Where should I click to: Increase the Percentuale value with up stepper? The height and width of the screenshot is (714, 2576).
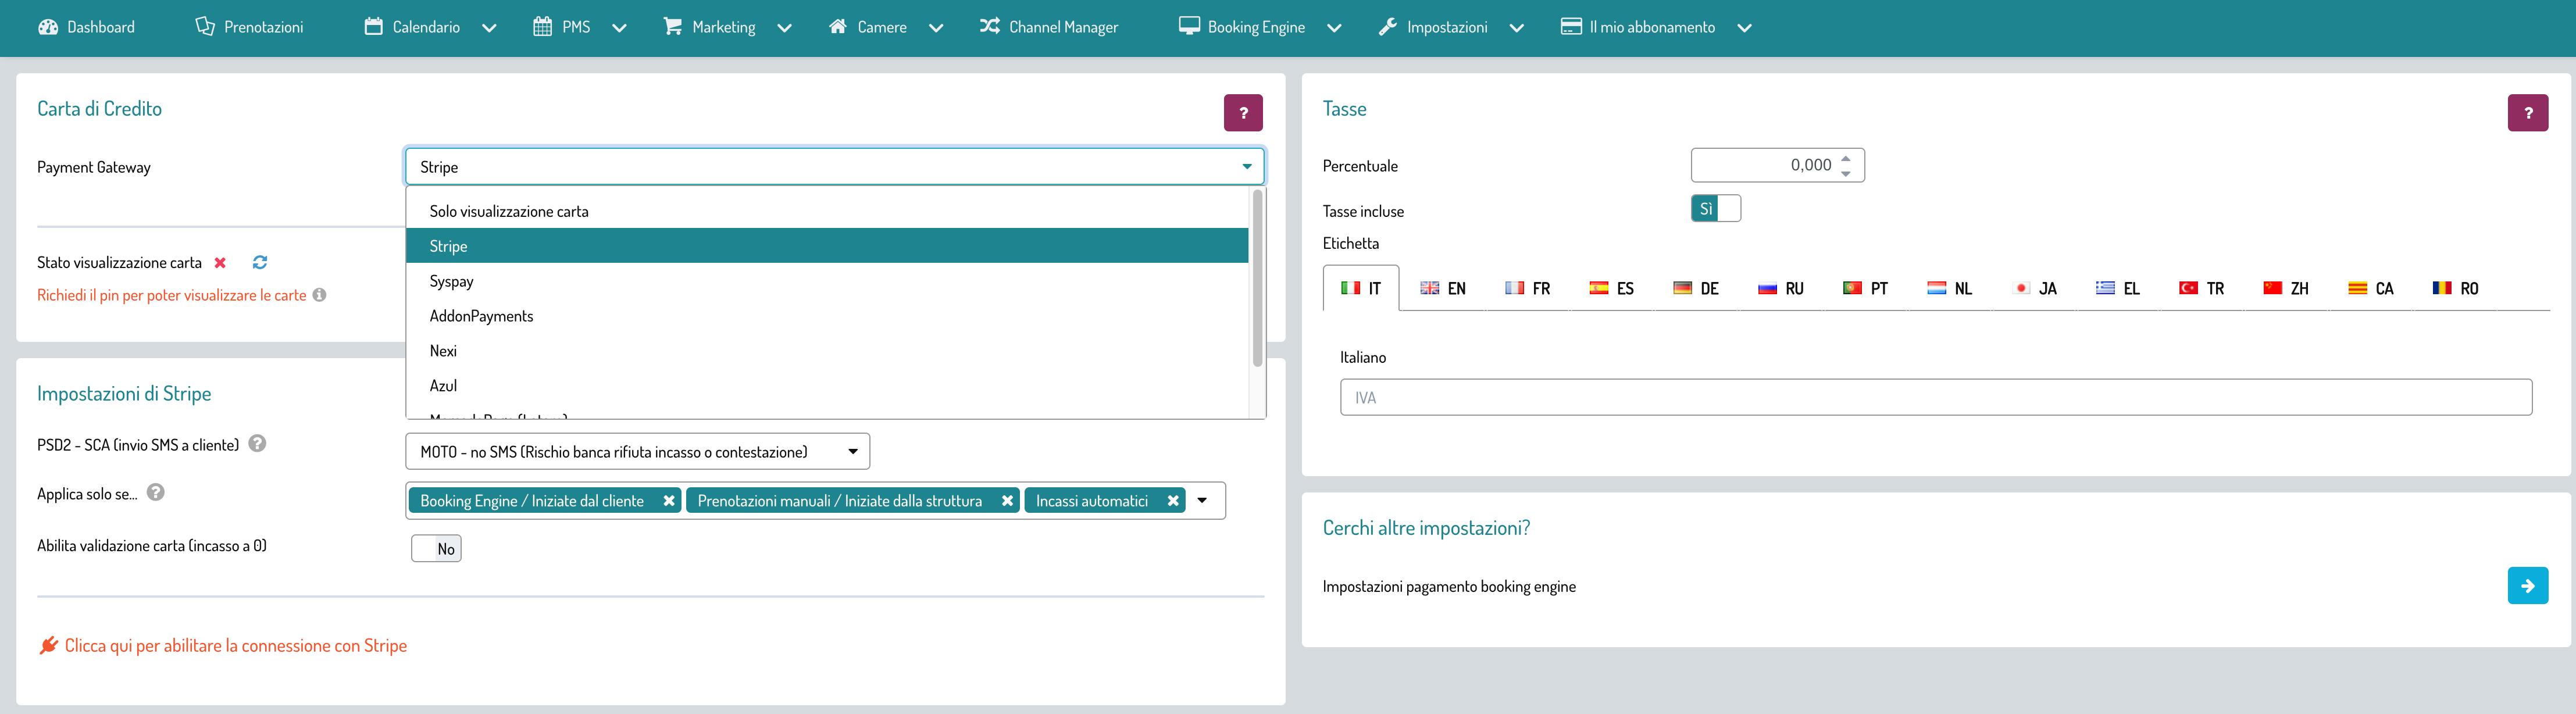tap(1846, 158)
